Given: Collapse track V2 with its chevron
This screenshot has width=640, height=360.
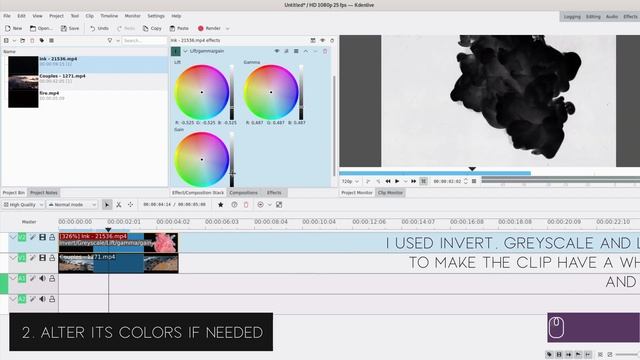Looking at the screenshot, I should point(13,237).
